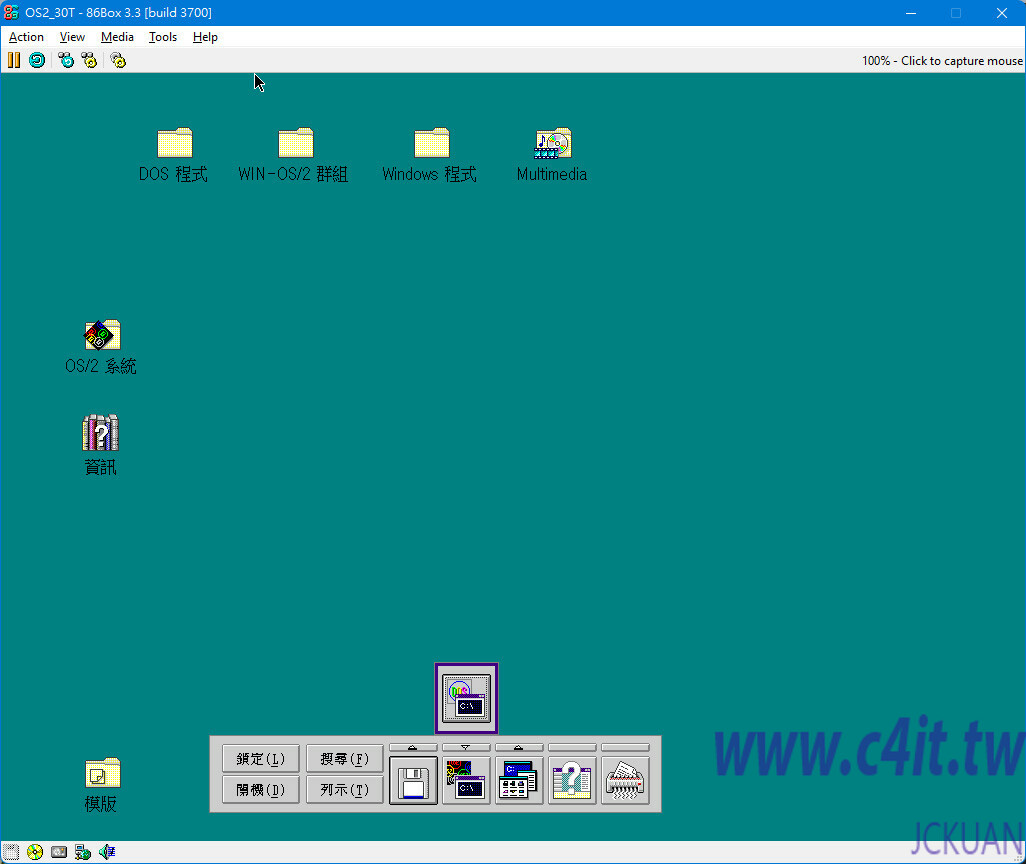Screen dimensions: 1026x864
Task: Select the Multimedia folder icon
Action: 553,143
